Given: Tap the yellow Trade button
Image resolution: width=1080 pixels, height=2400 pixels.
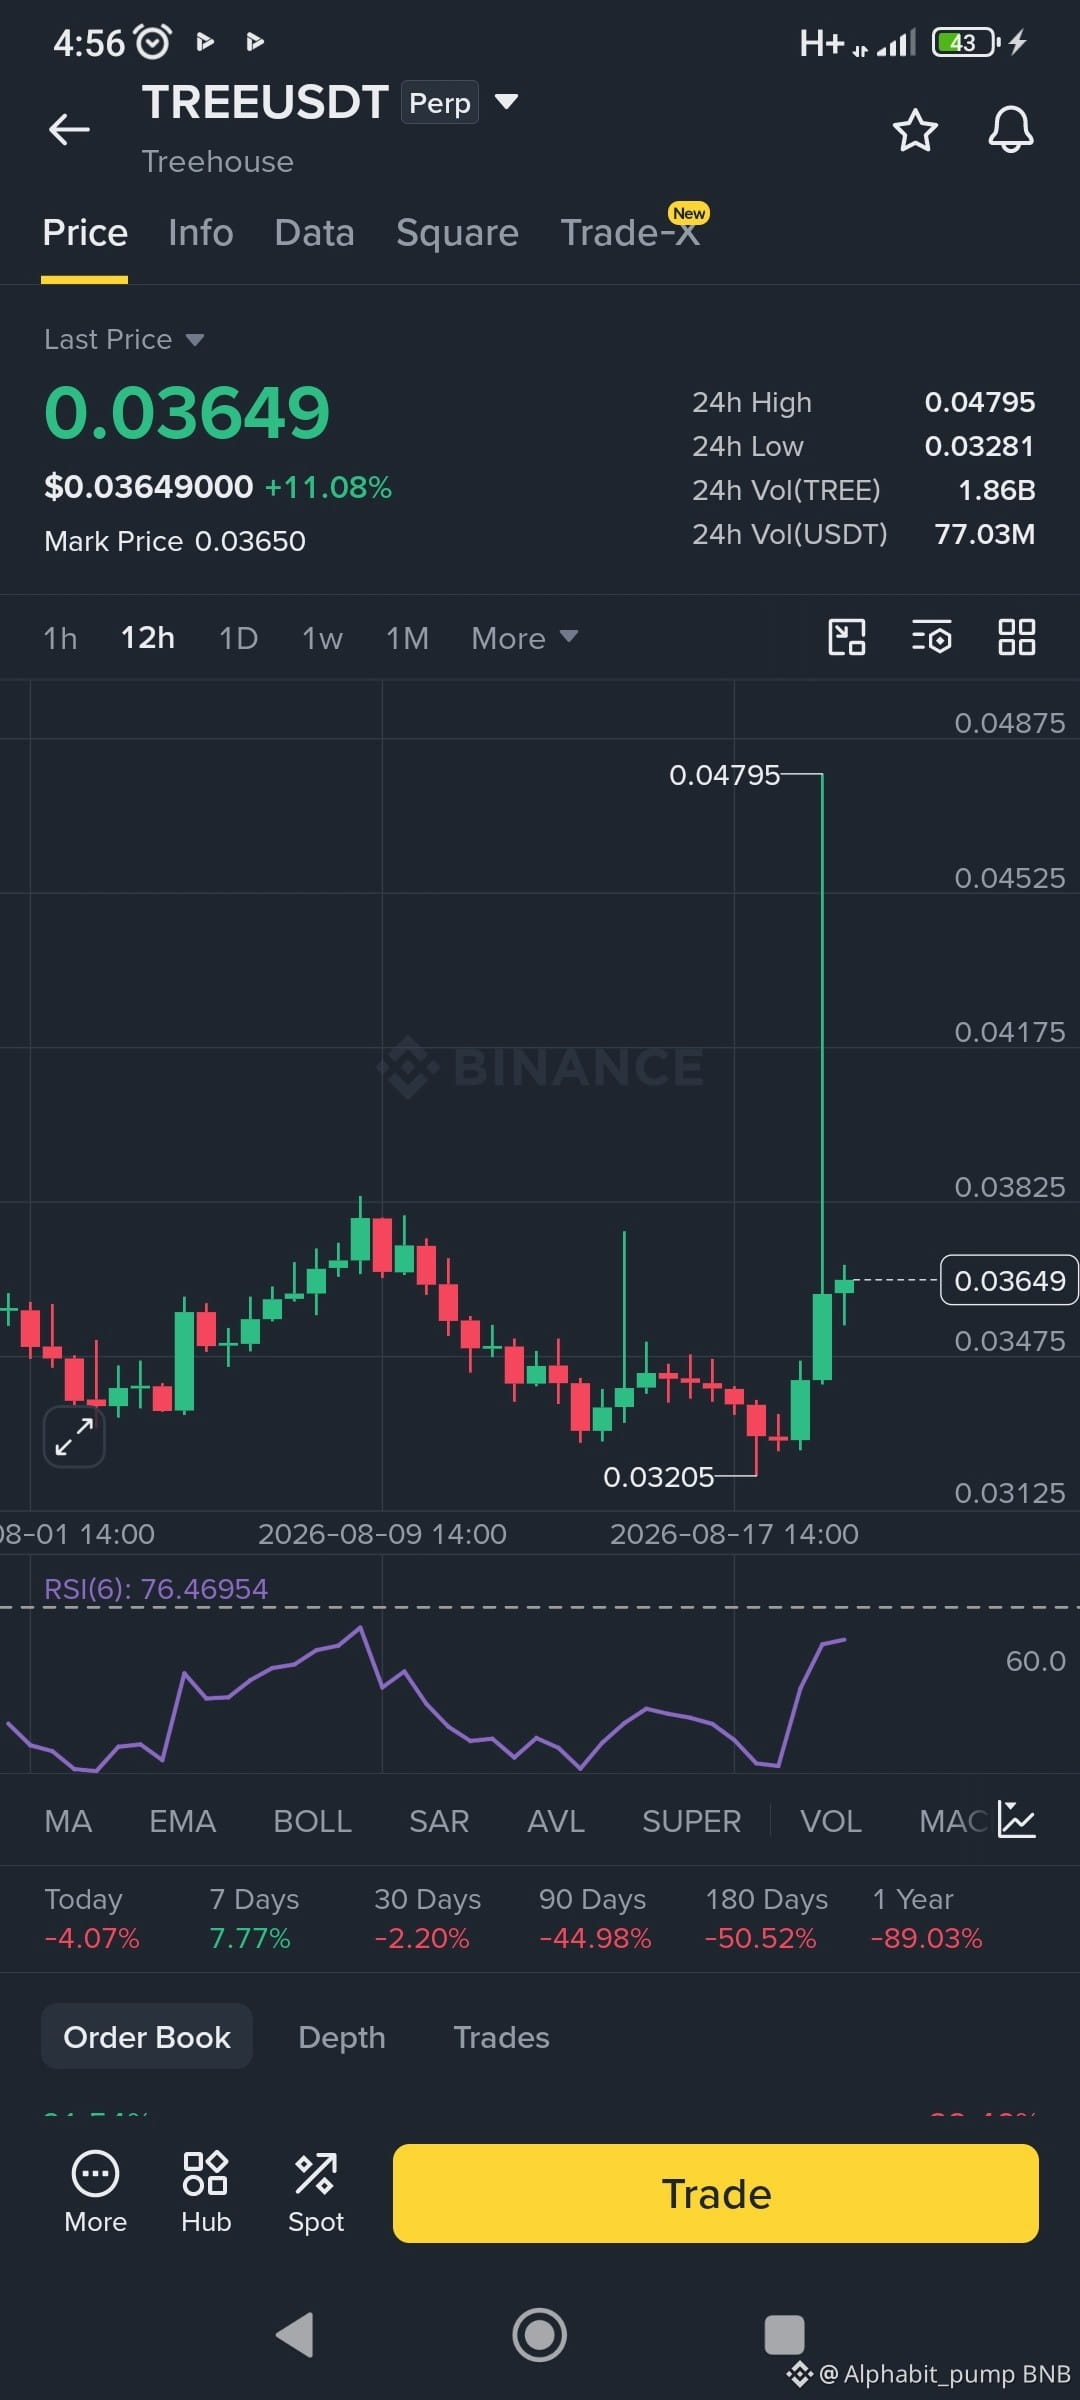Looking at the screenshot, I should 716,2193.
